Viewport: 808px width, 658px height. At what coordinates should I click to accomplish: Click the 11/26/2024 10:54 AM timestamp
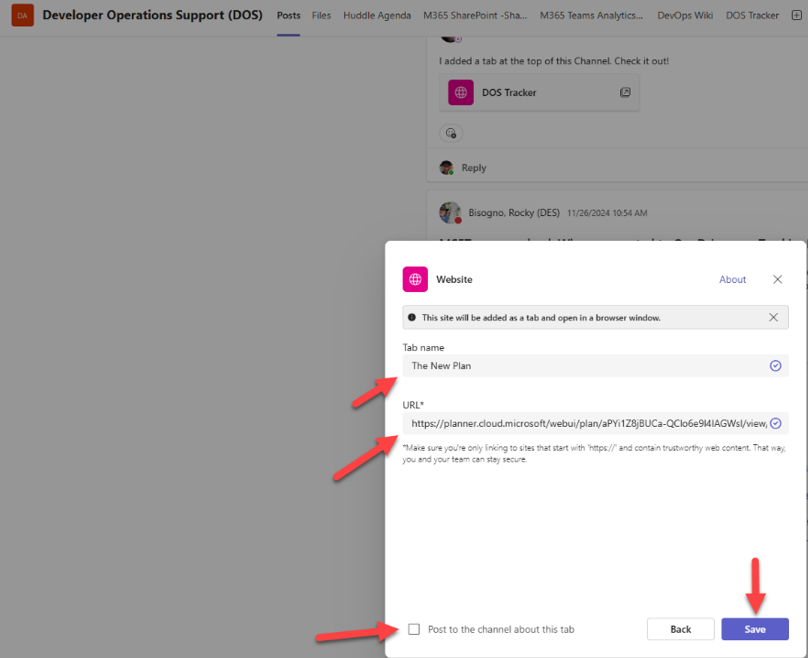(607, 213)
